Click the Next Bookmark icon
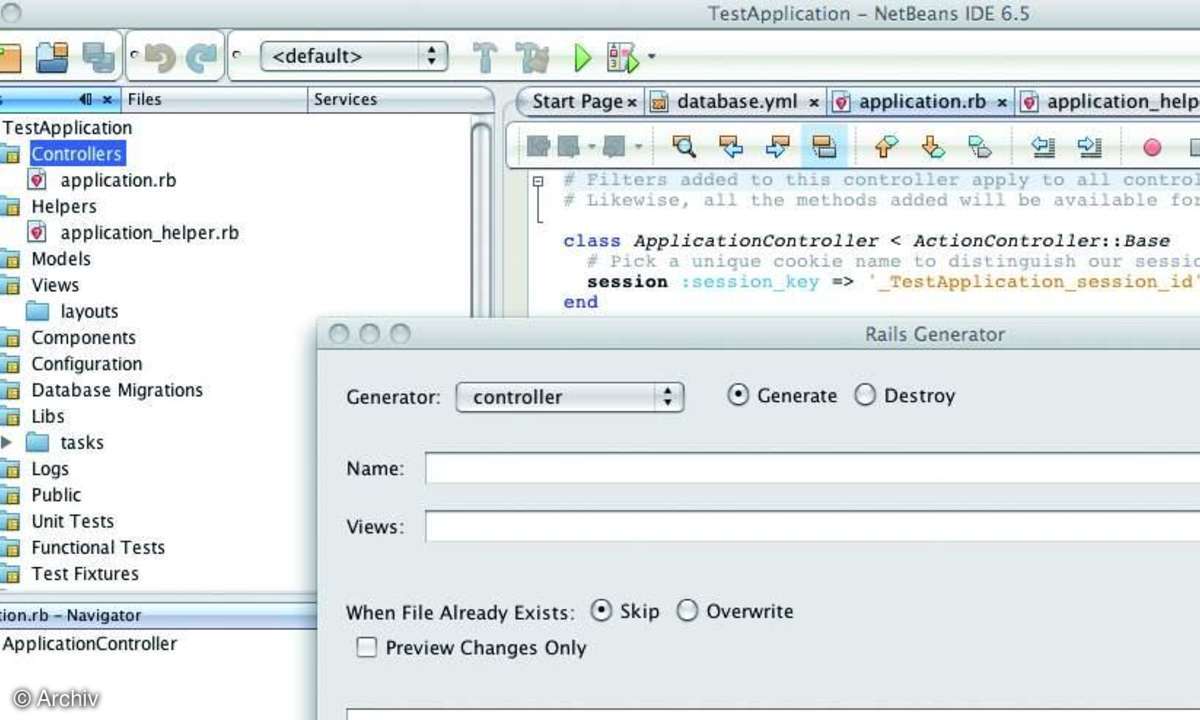 932,147
